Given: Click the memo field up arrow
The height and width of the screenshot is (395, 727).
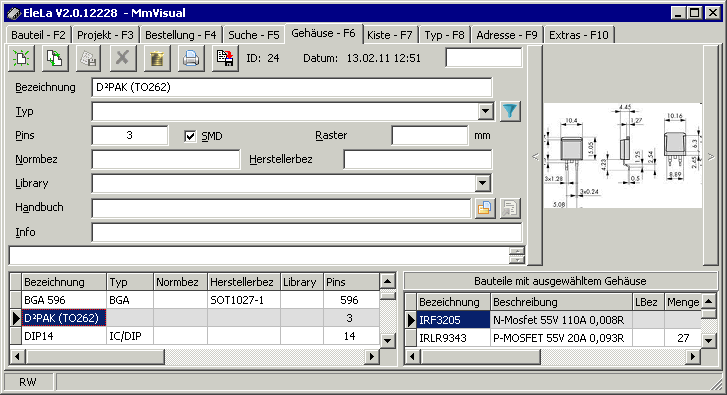Looking at the screenshot, I should tap(517, 251).
